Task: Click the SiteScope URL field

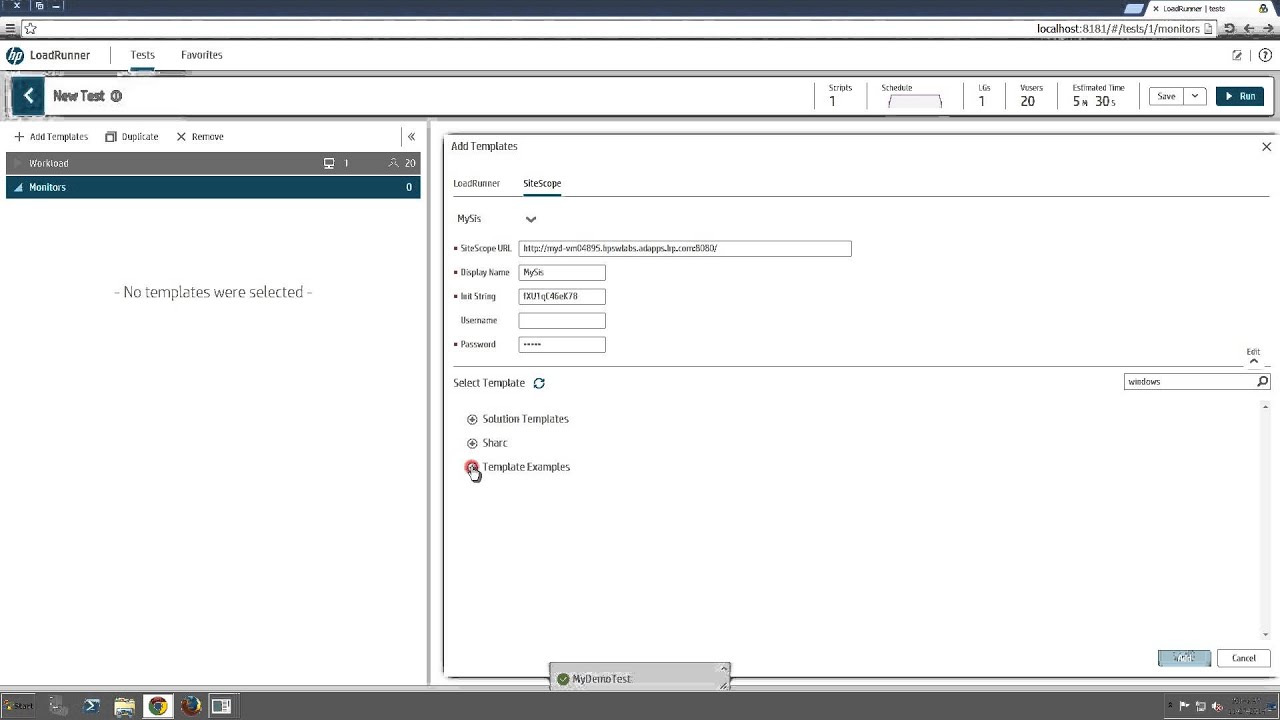Action: click(x=685, y=249)
